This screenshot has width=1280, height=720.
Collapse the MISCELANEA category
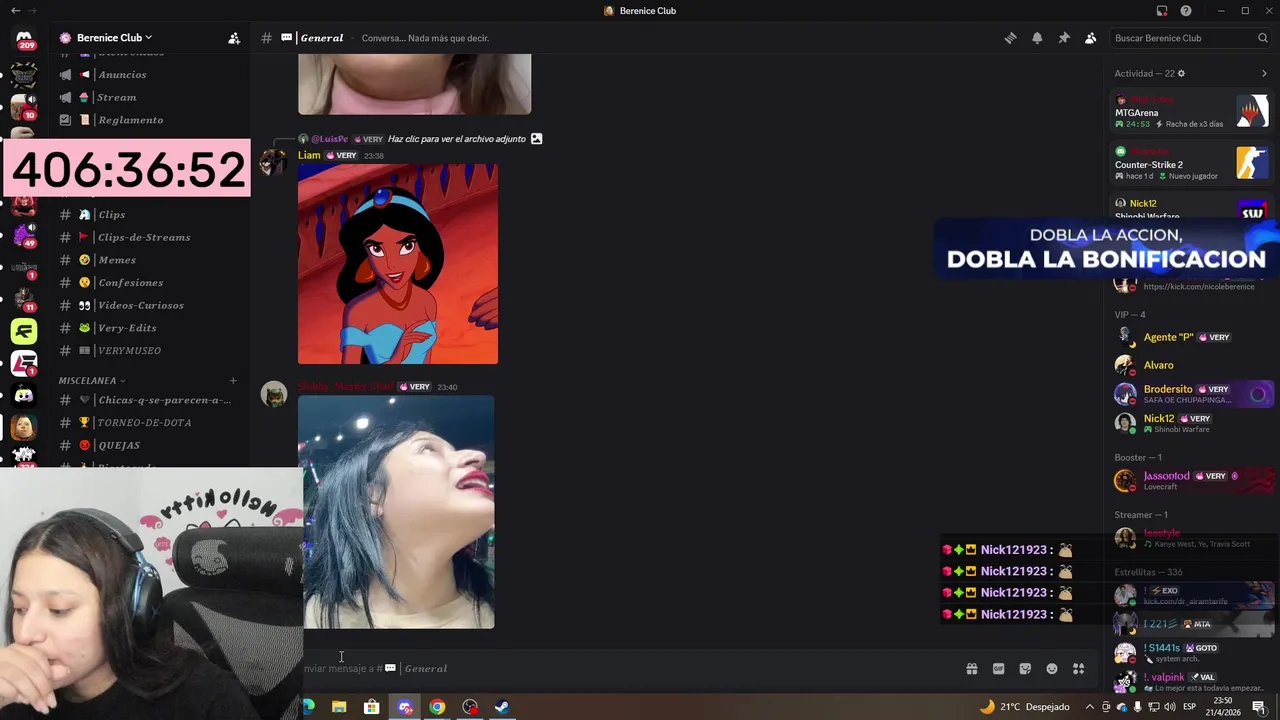click(92, 381)
